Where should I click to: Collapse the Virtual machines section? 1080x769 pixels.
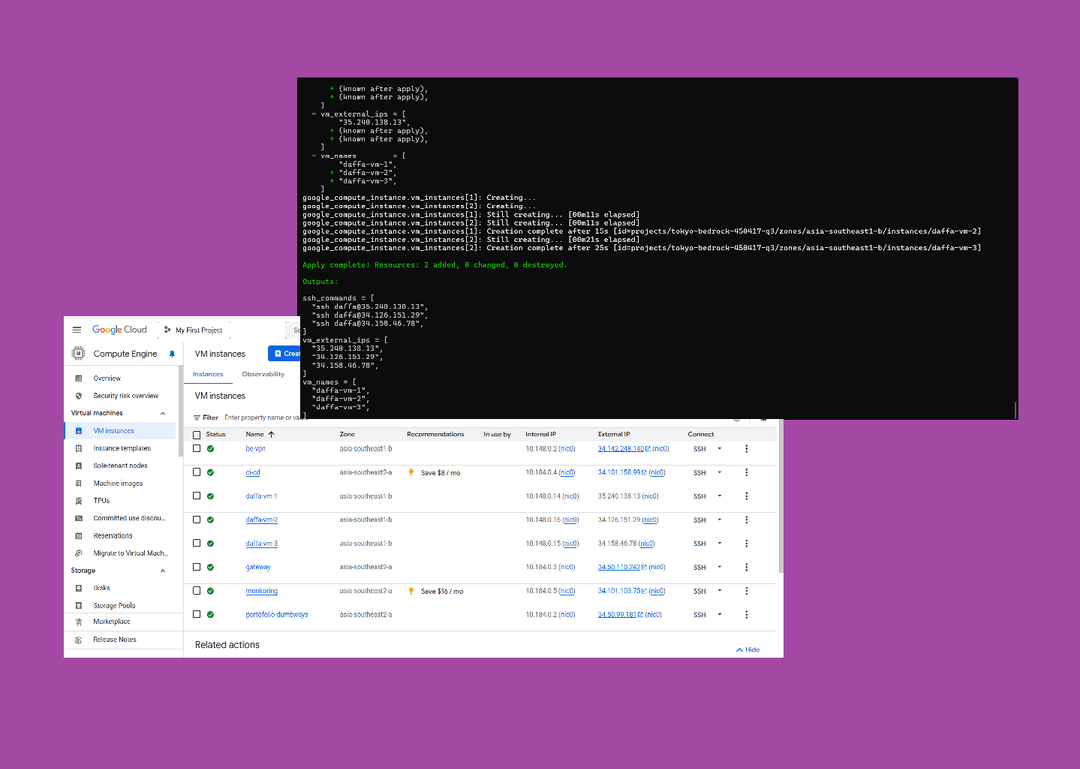(163, 412)
